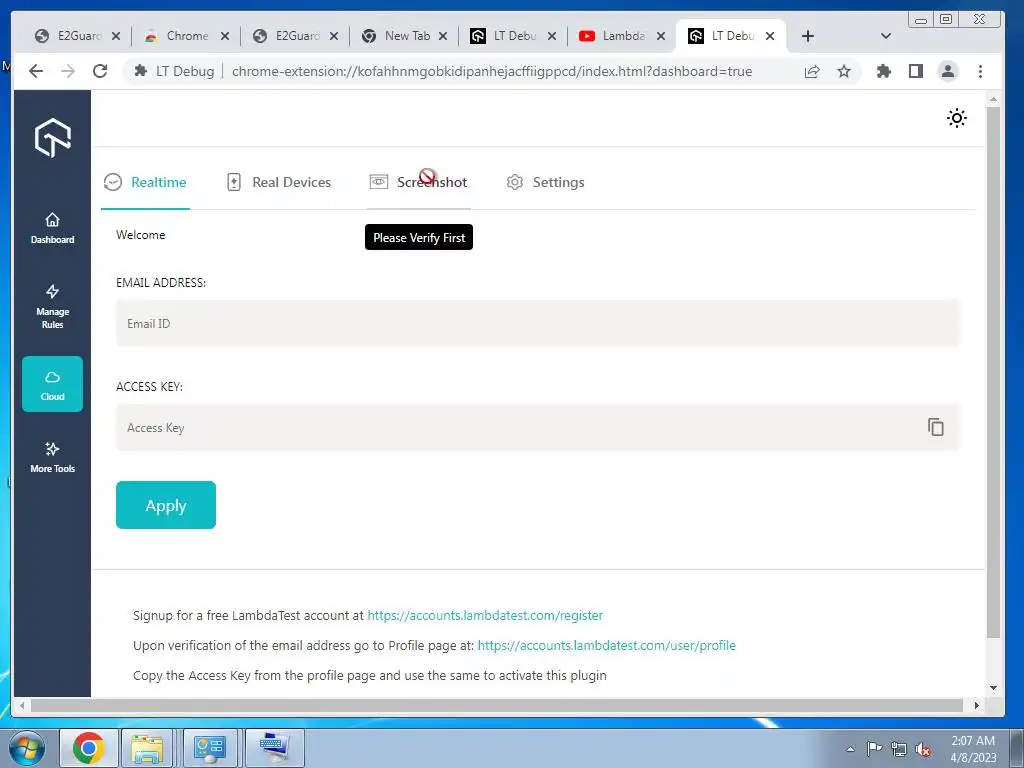This screenshot has height=768, width=1024.
Task: Open the taskbar clock showing 2:07 AM
Action: click(x=972, y=749)
